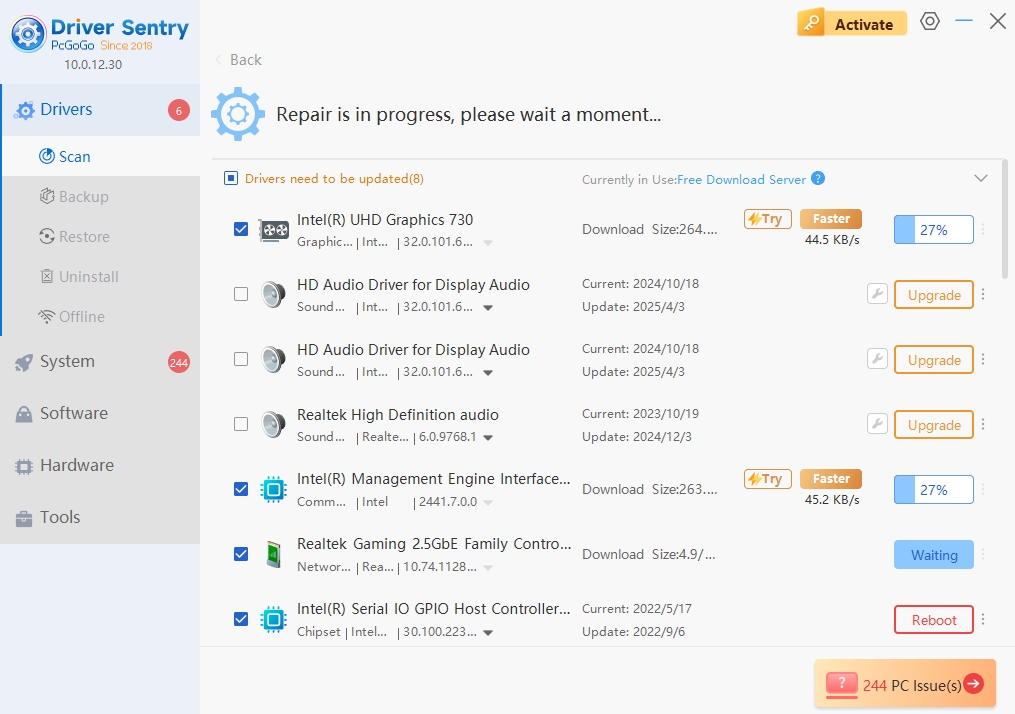
Task: Open version dropdown for Intel(R) UHD Graphics 730
Action: (x=488, y=243)
